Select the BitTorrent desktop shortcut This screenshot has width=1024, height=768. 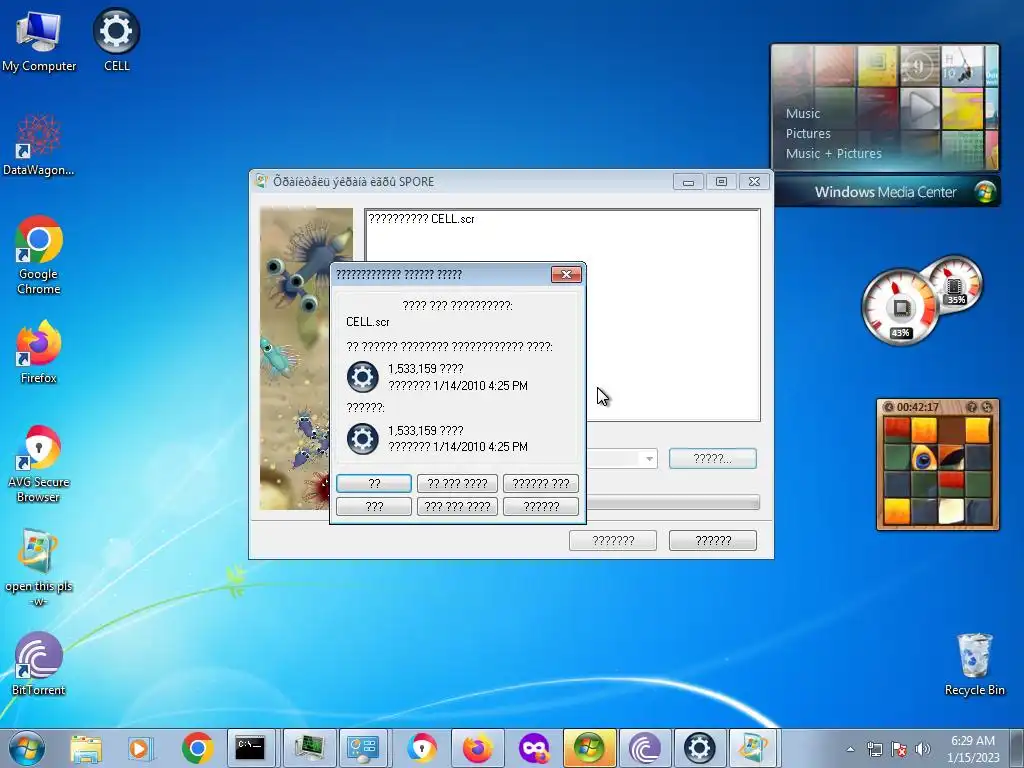39,664
